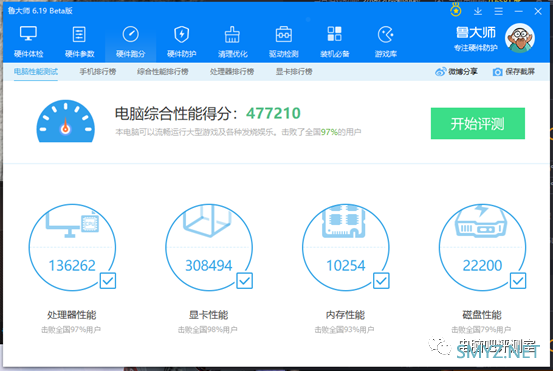This screenshot has width=553, height=371.
Task: Toggle the 处理器性能 test checkbox
Action: click(108, 281)
